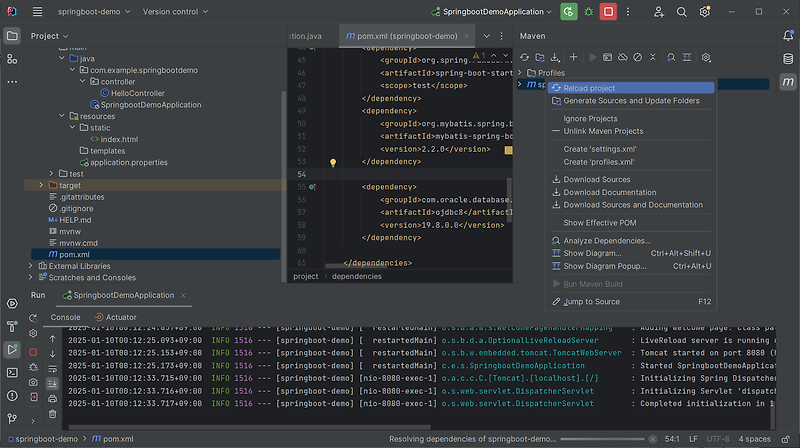Click the Maven reload all projects icon

point(525,58)
